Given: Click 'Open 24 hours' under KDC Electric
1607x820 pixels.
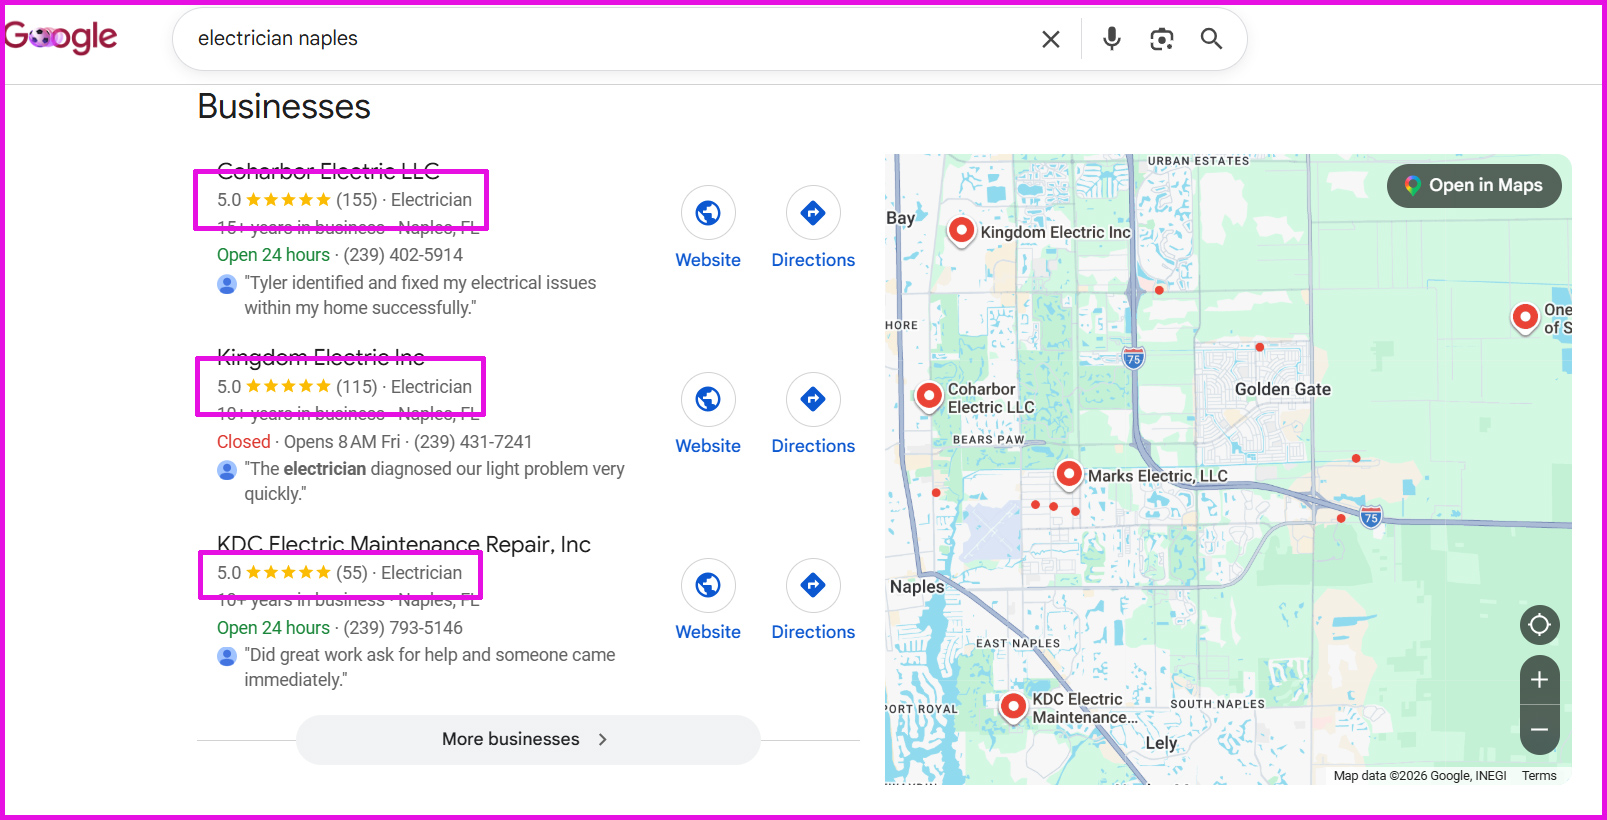Looking at the screenshot, I should (273, 628).
